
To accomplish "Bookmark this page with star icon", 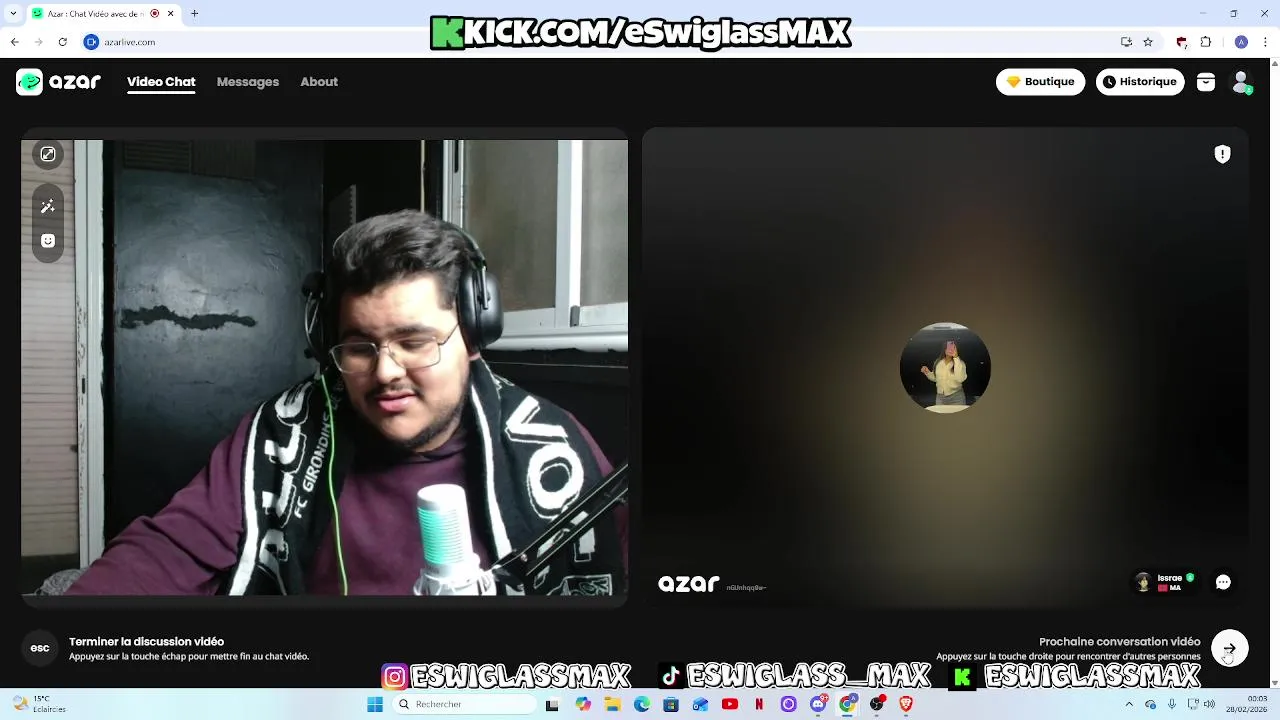I will pyautogui.click(x=1148, y=42).
